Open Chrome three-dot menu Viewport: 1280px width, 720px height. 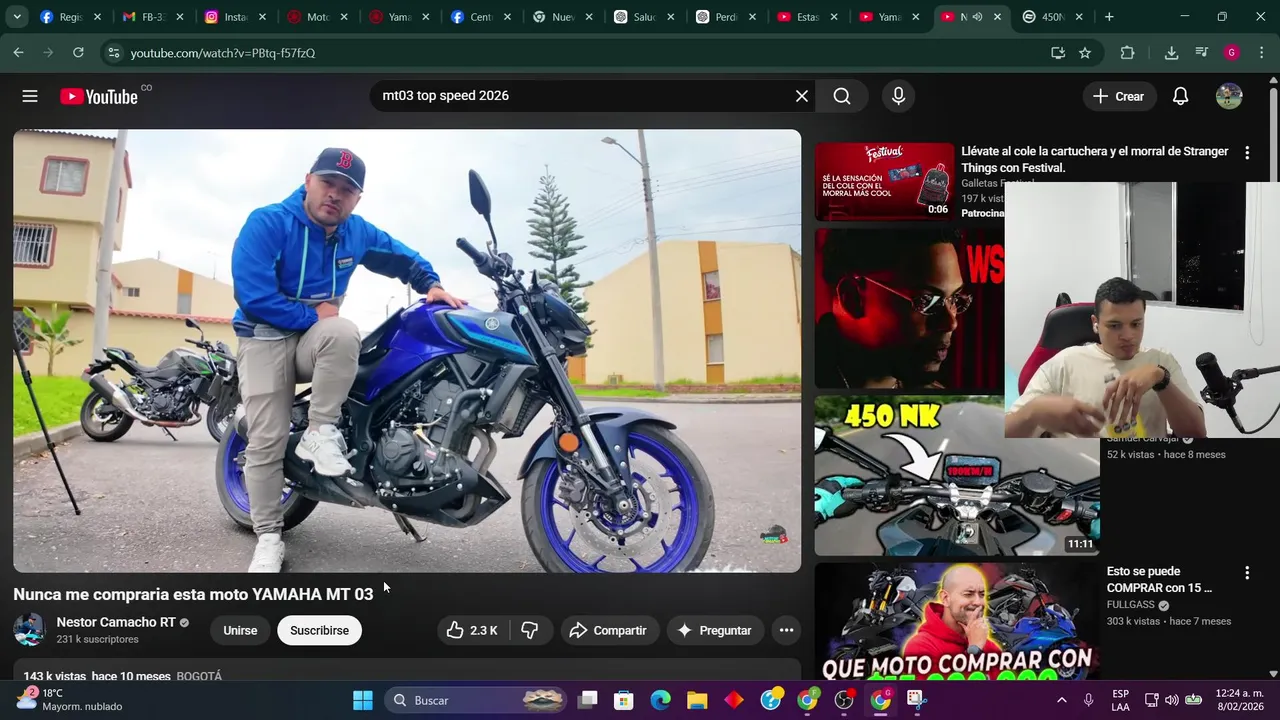click(x=1261, y=53)
